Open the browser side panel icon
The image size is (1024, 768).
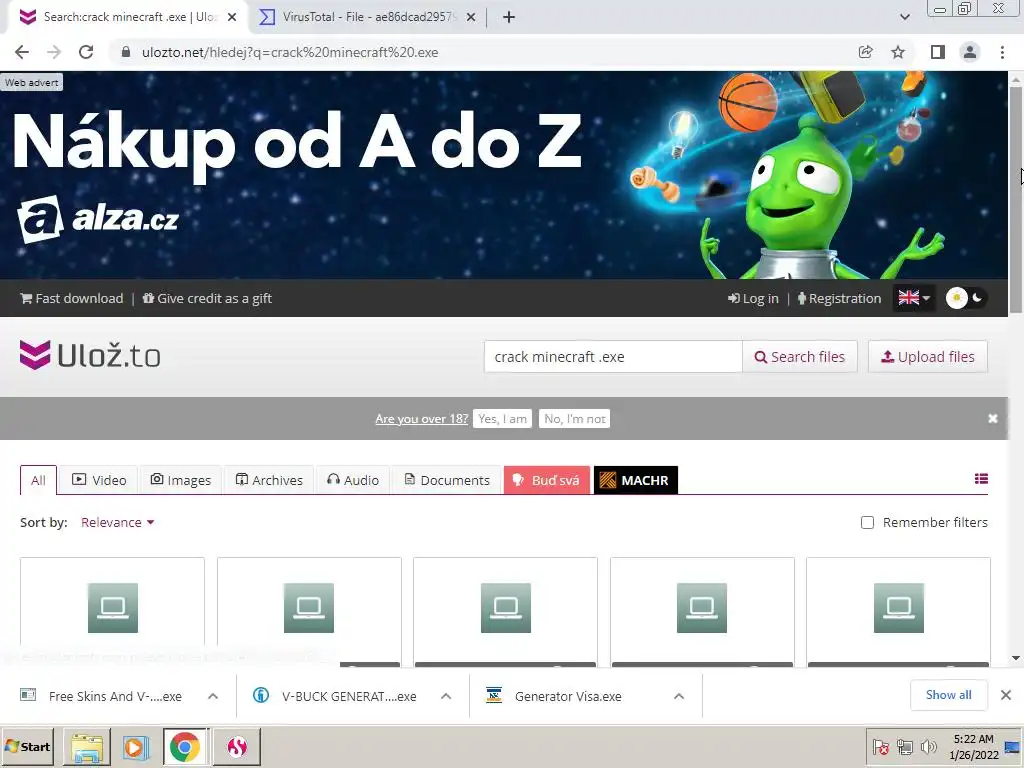[938, 52]
